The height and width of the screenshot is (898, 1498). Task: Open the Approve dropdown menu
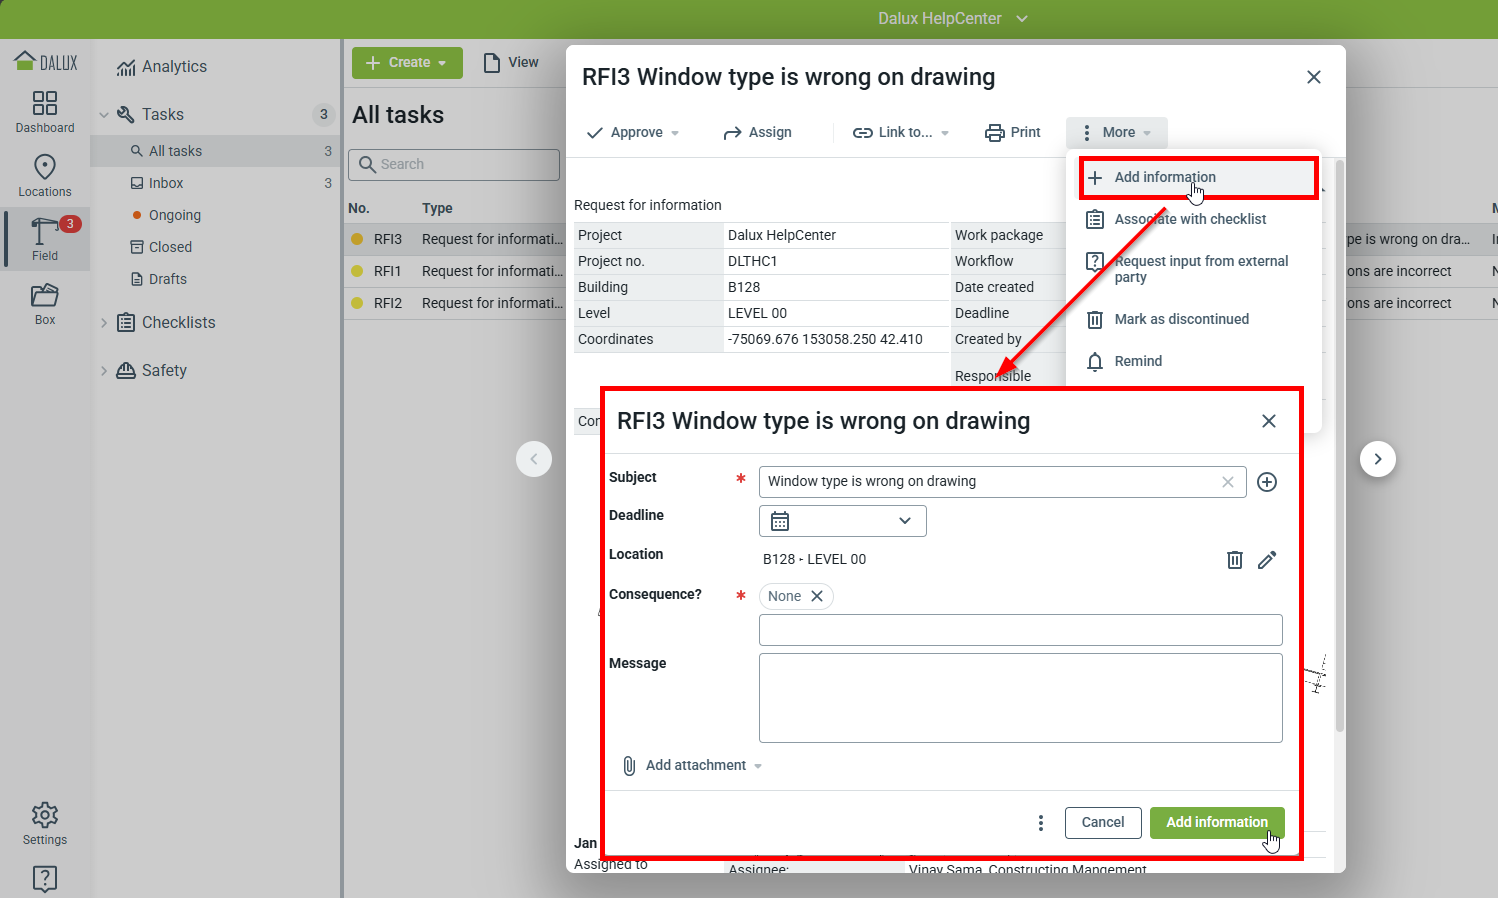click(x=633, y=132)
